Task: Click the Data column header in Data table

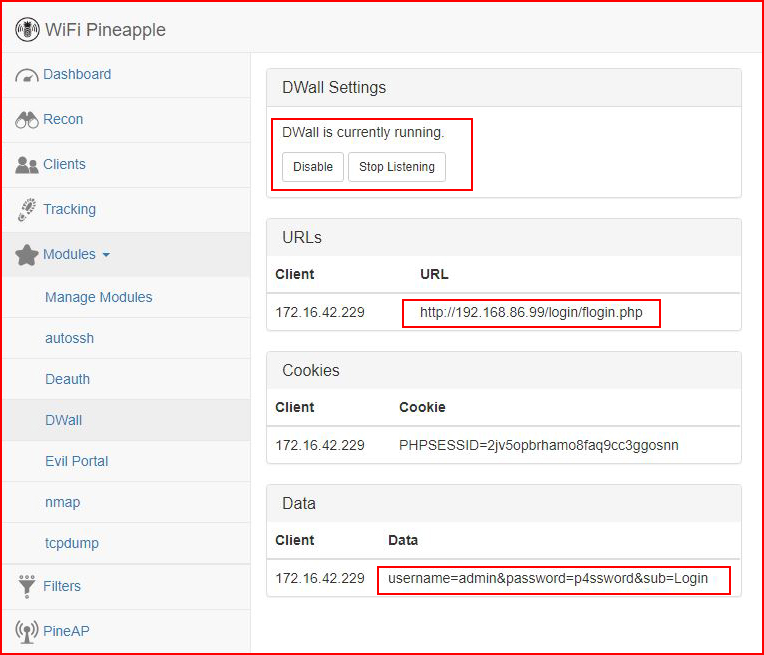Action: (x=402, y=540)
